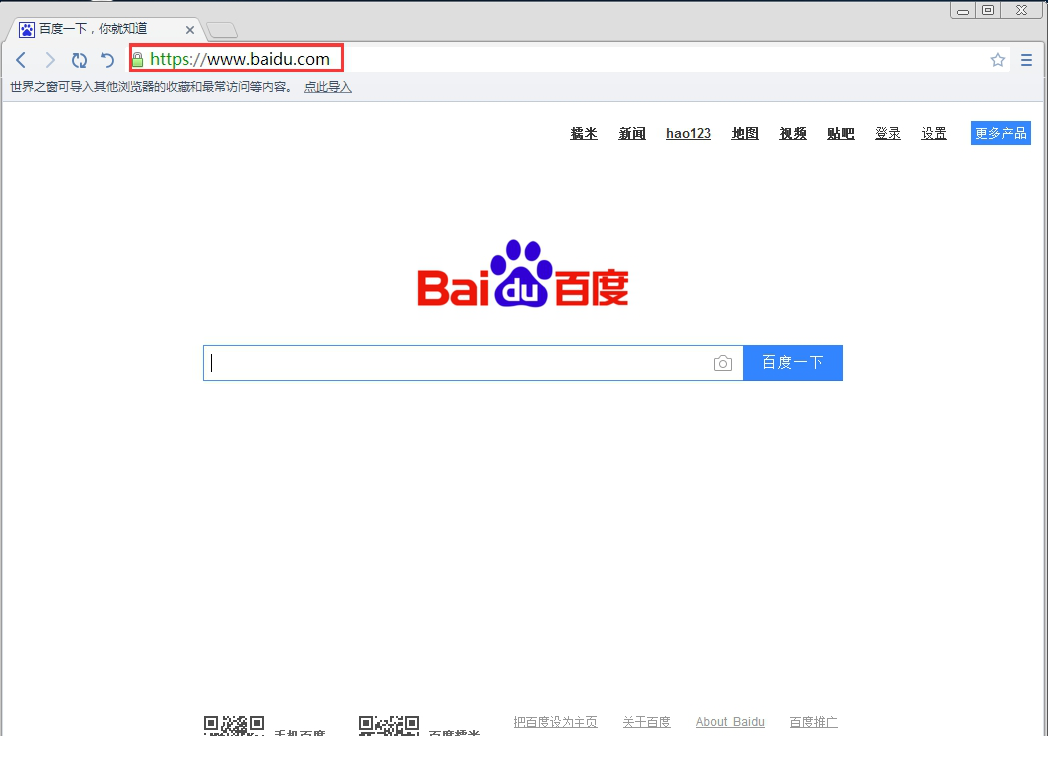Click the 百度一下 search button

tap(793, 363)
